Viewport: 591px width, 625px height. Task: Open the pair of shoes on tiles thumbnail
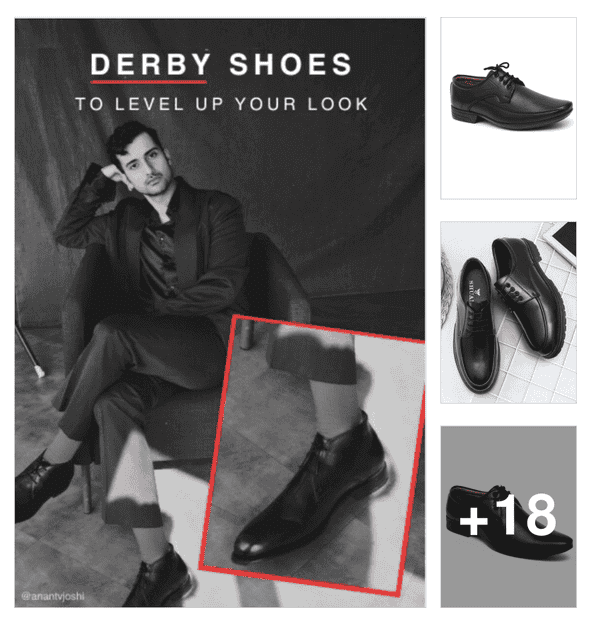508,312
